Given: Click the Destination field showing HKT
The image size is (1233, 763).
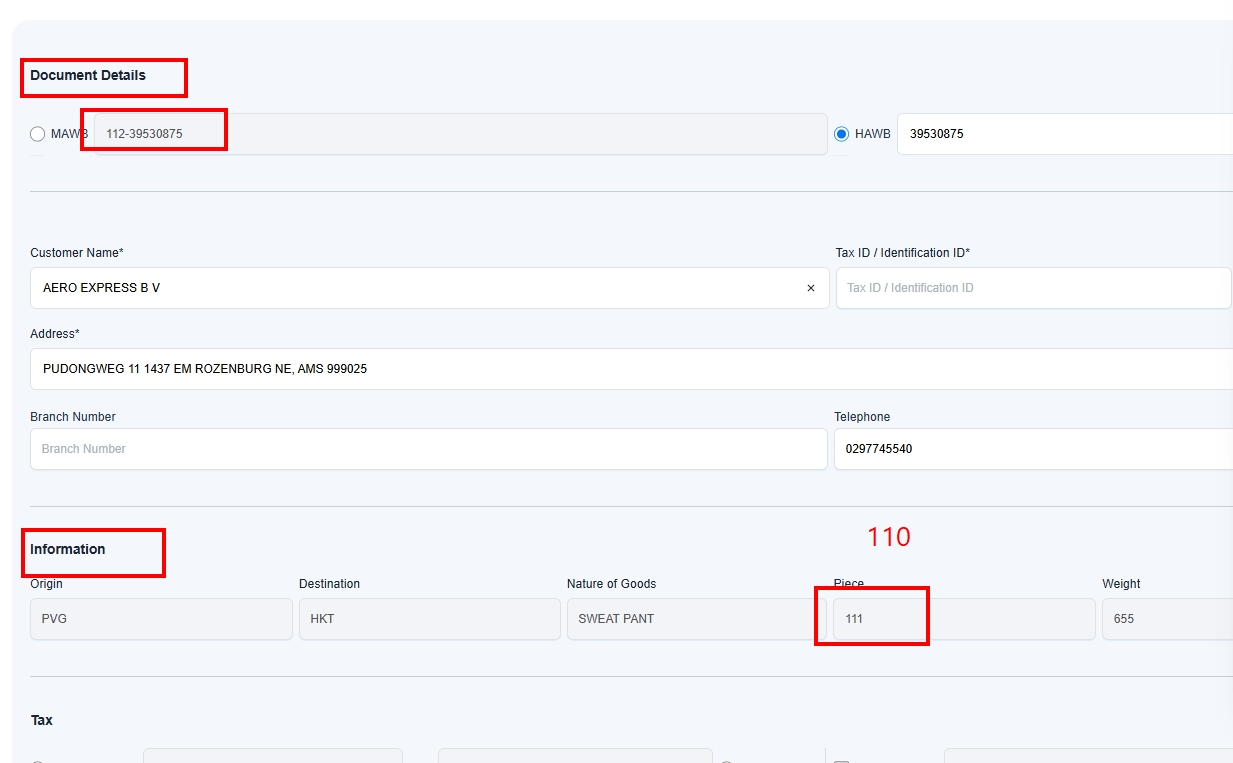Looking at the screenshot, I should (x=429, y=619).
